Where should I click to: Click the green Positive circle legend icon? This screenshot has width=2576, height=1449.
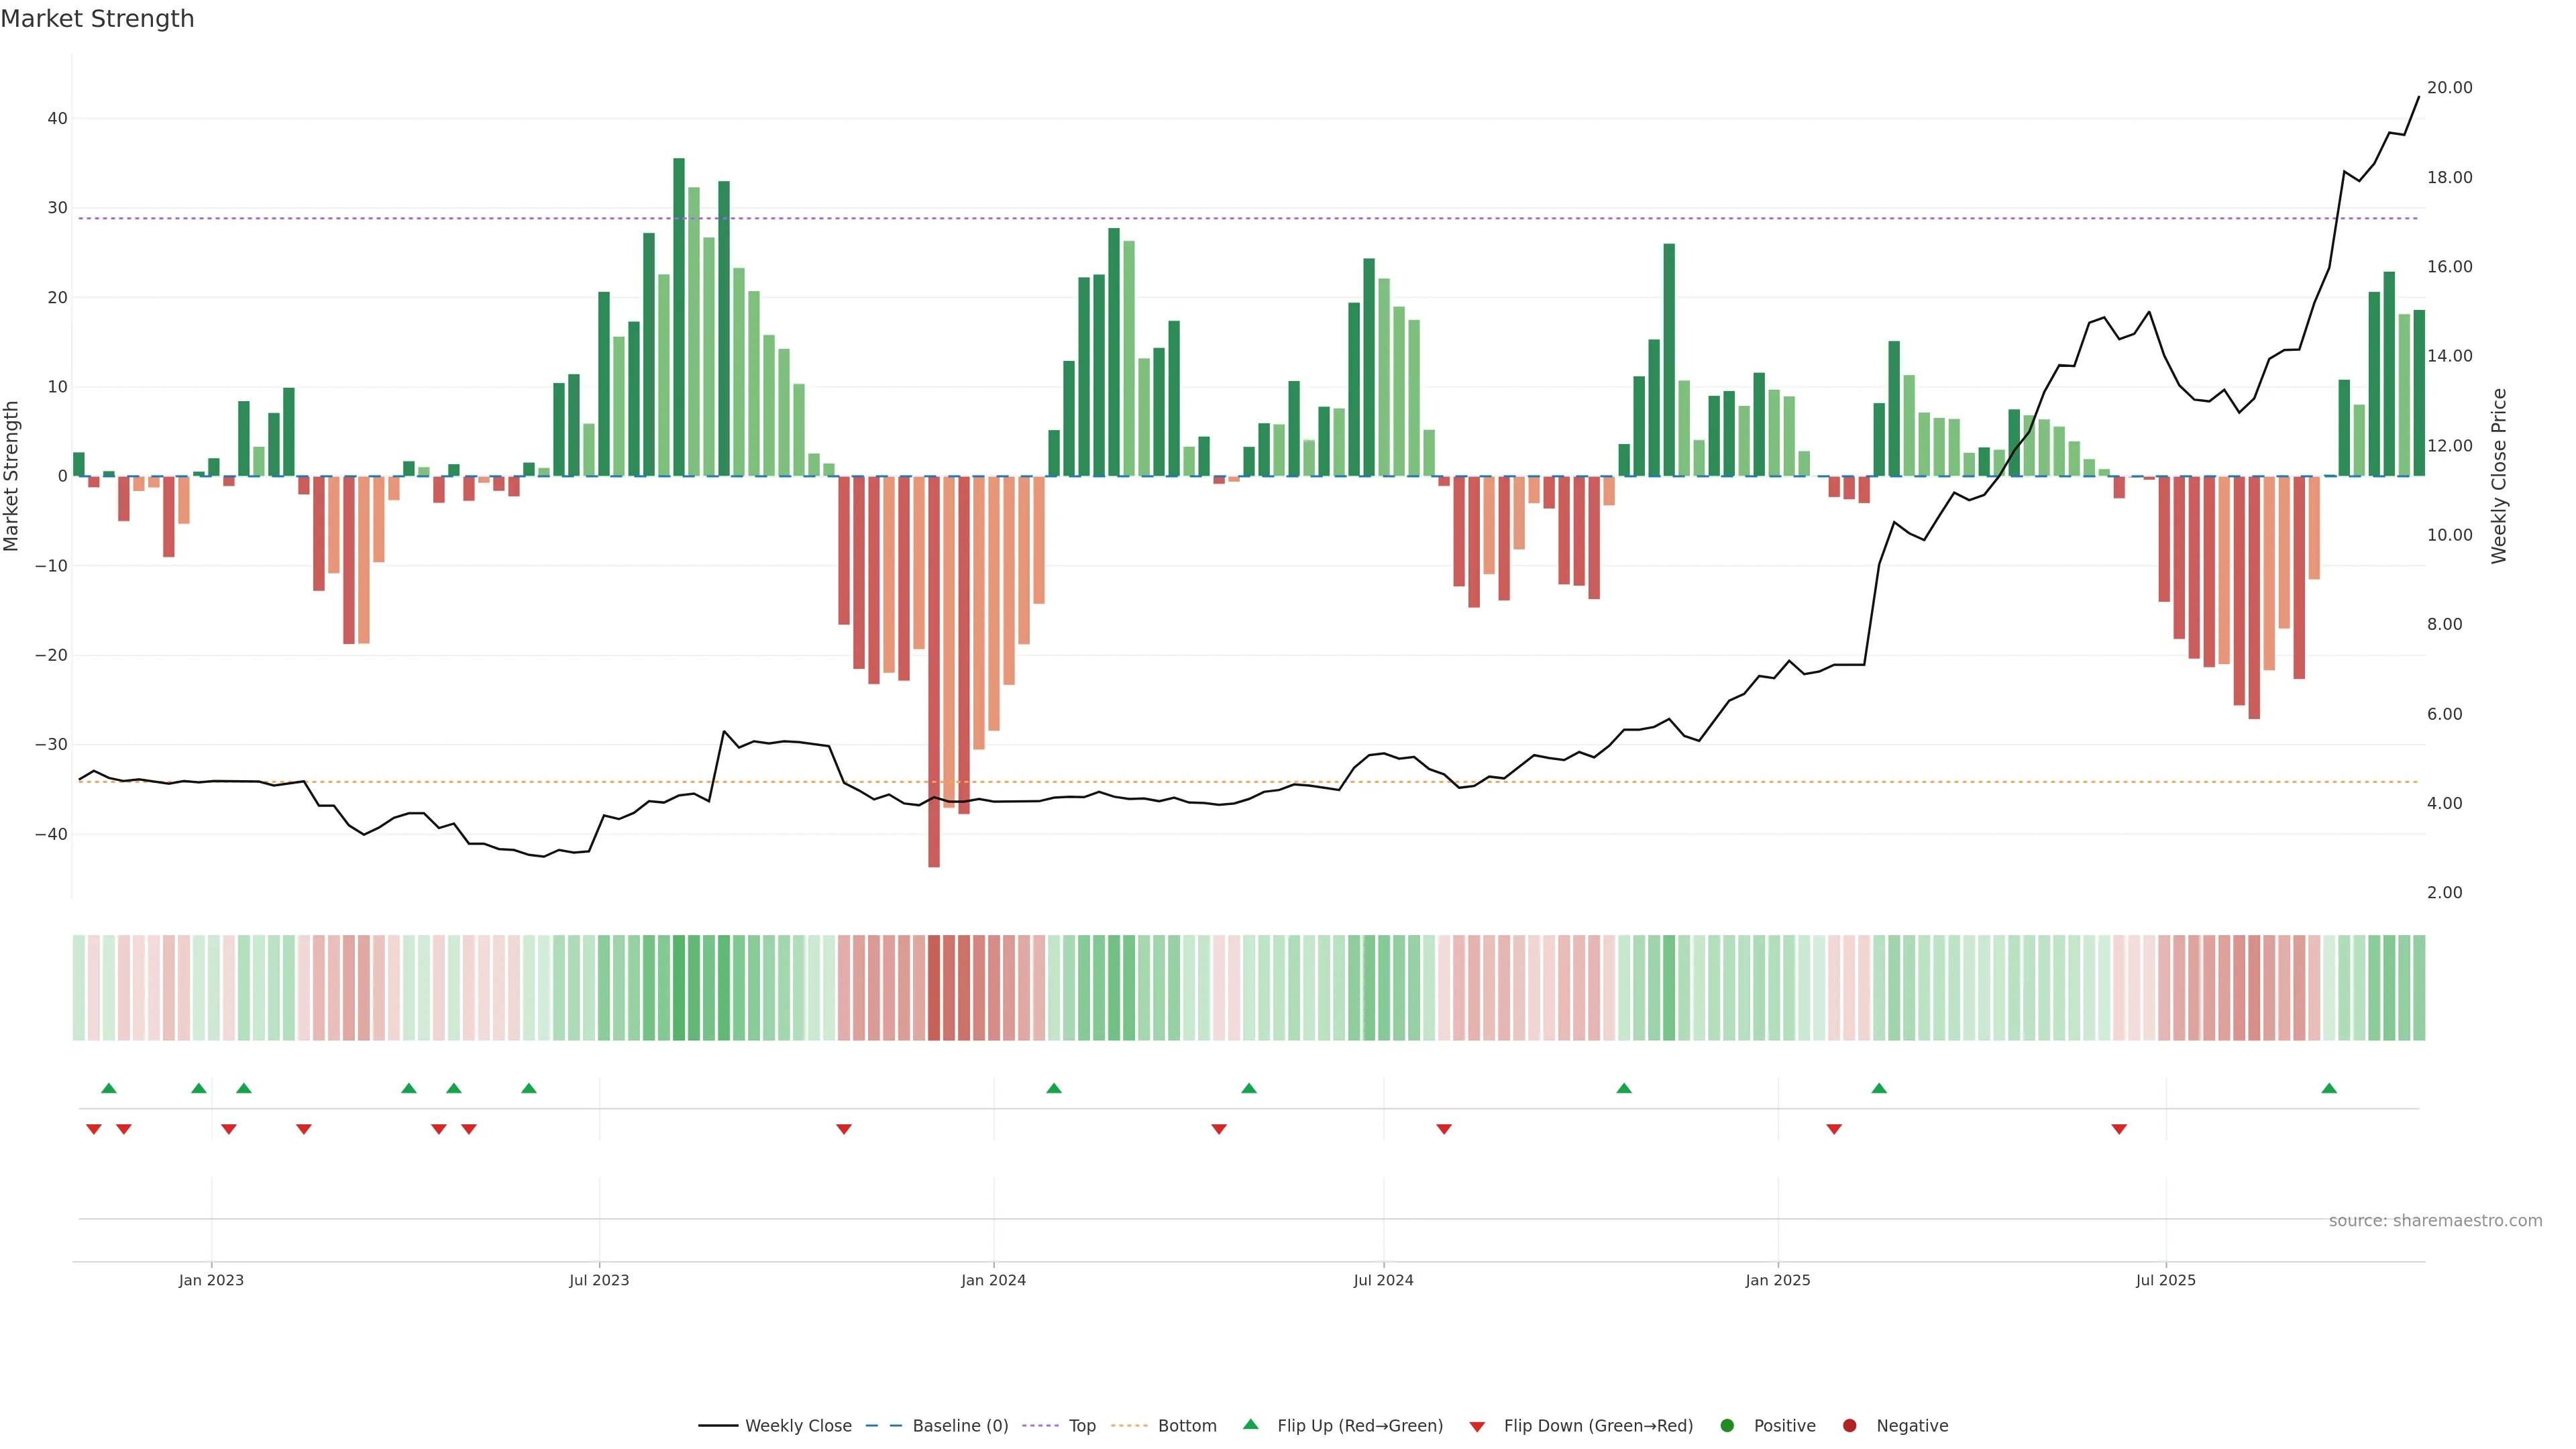1727,1425
